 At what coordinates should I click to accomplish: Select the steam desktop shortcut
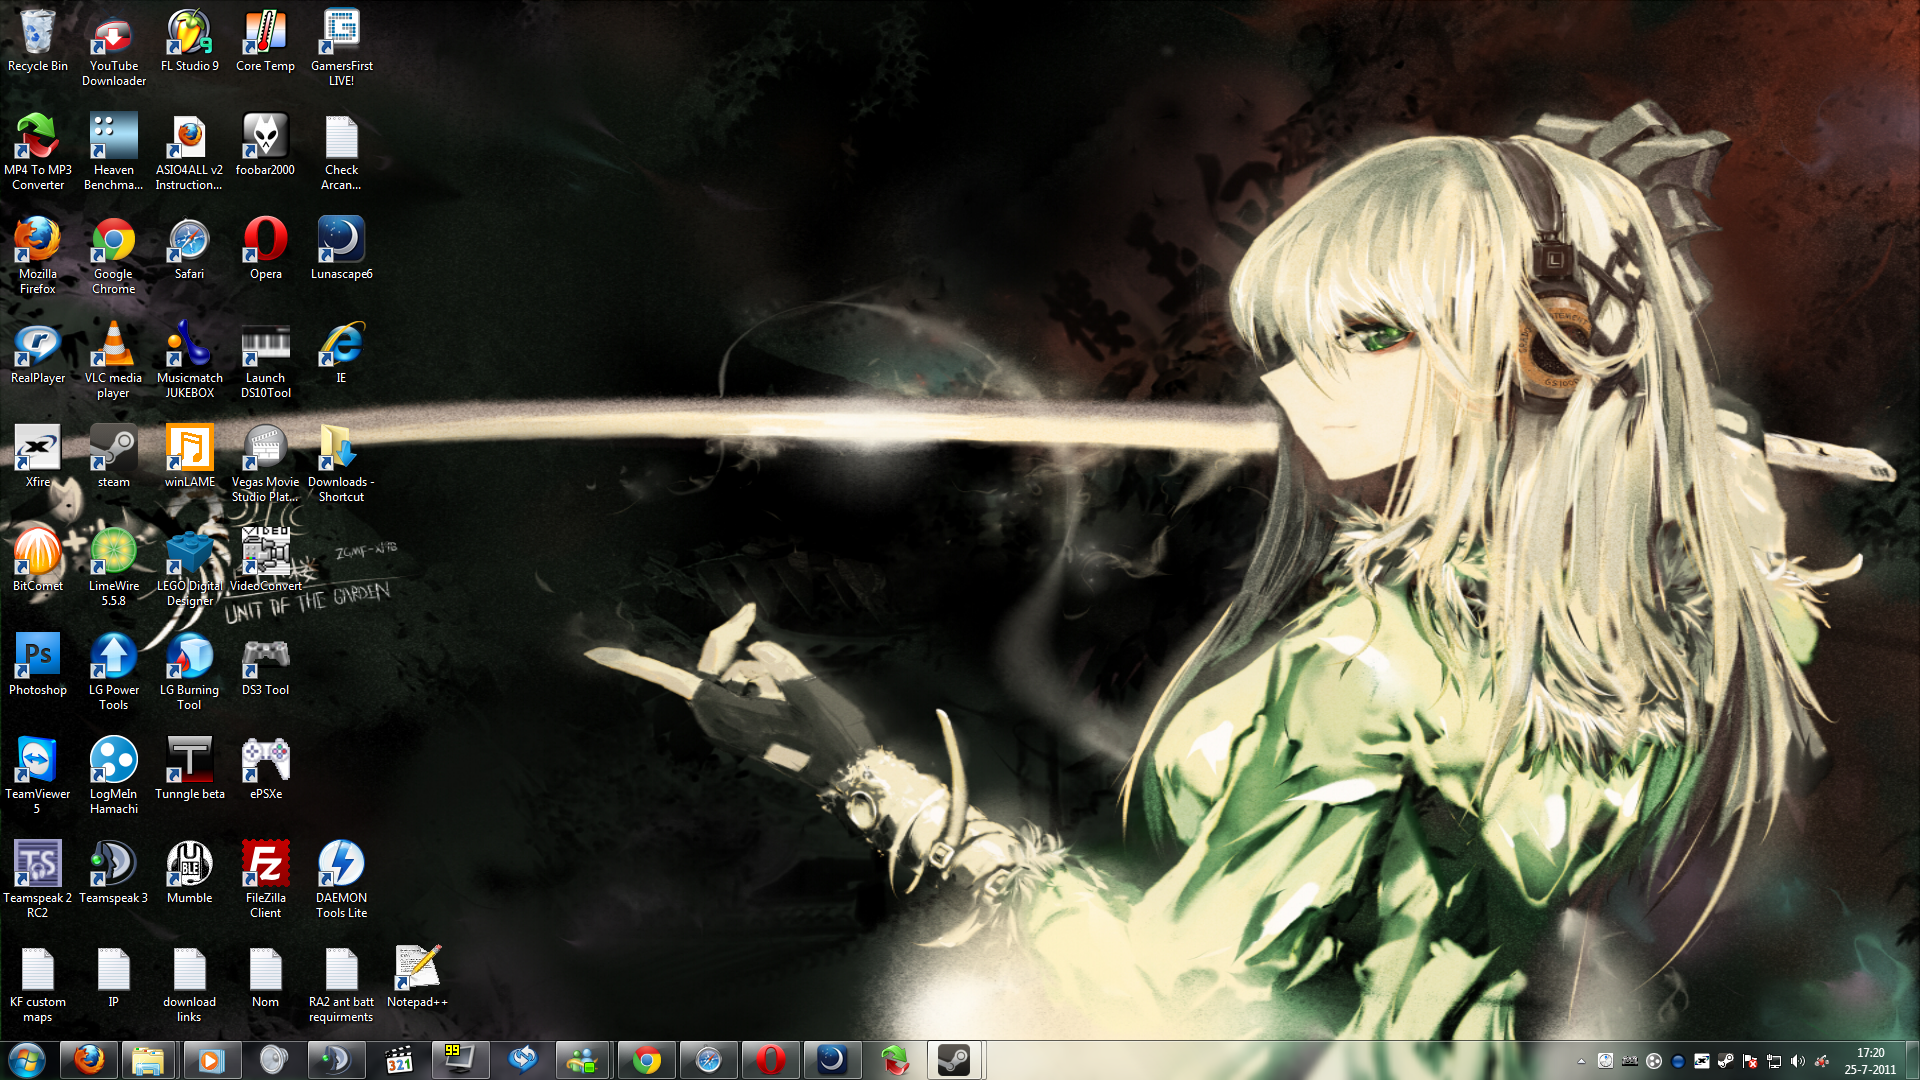point(114,458)
